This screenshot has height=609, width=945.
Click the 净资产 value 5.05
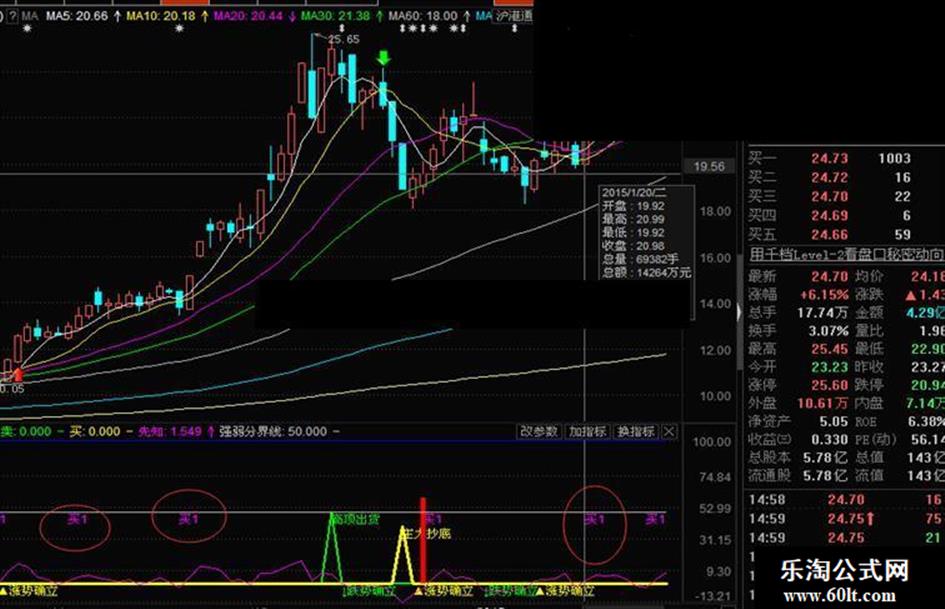tap(834, 421)
